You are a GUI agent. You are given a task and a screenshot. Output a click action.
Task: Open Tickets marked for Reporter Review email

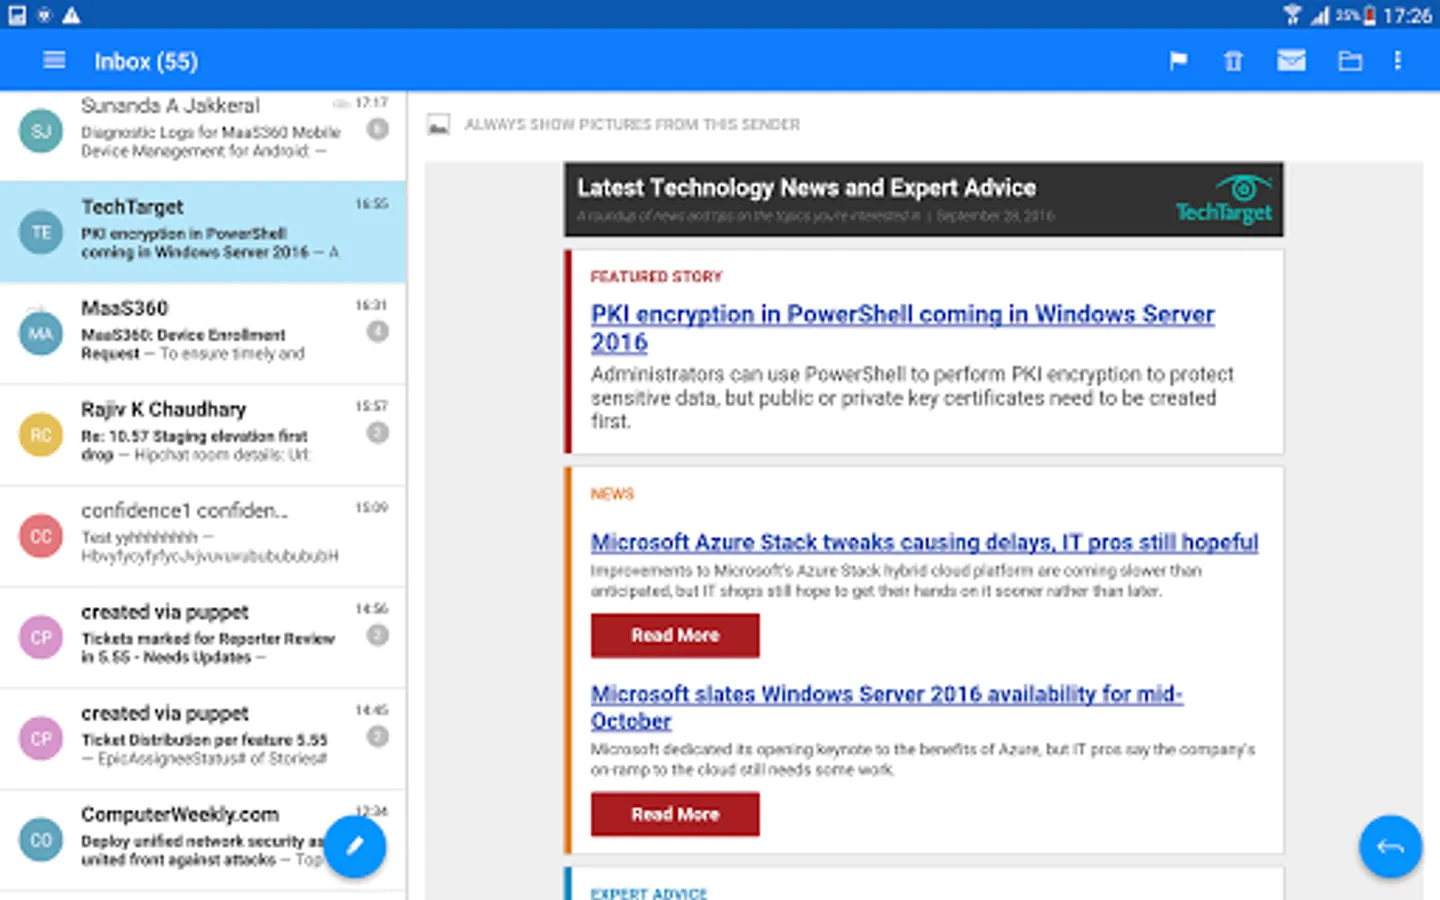203,637
